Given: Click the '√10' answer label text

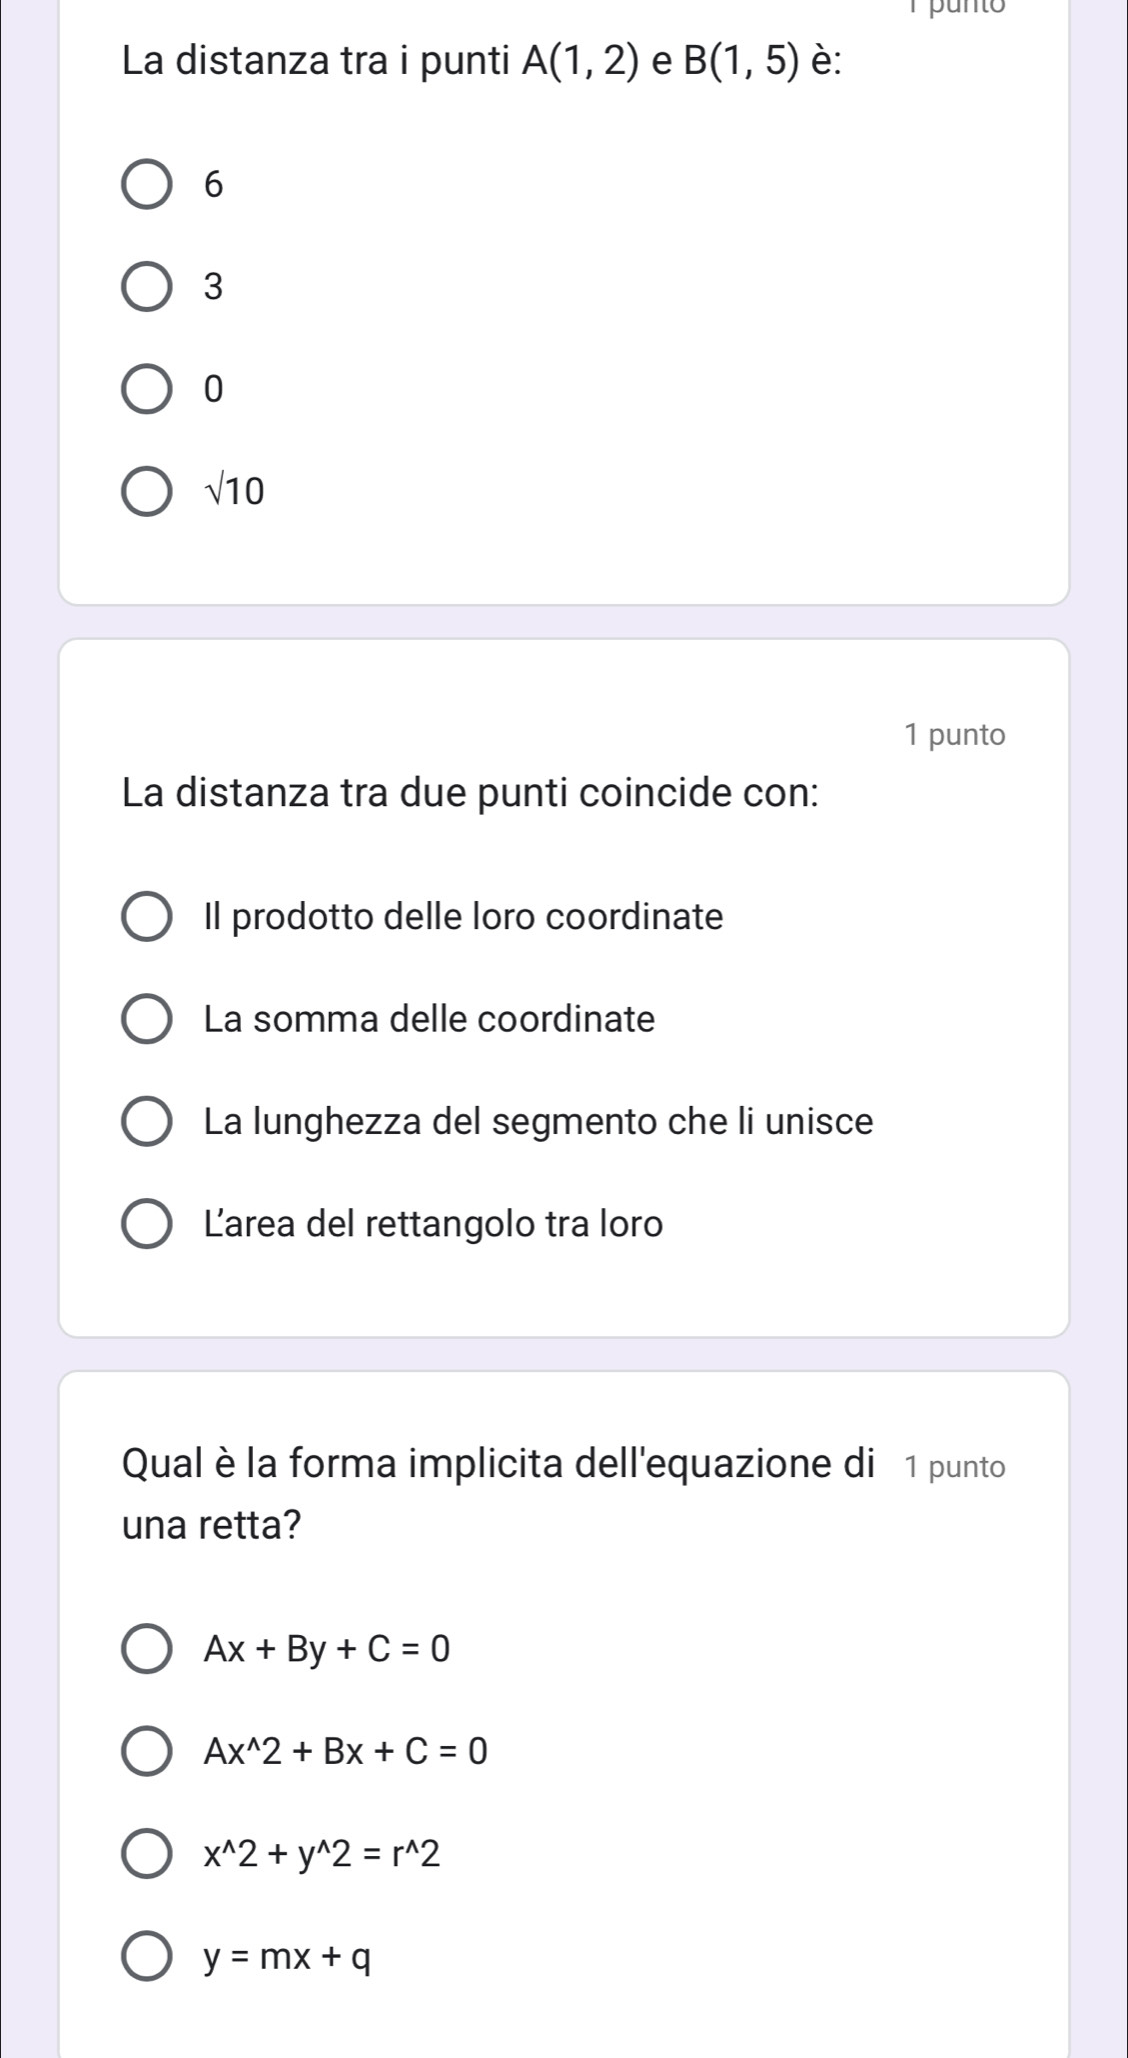Looking at the screenshot, I should [234, 492].
